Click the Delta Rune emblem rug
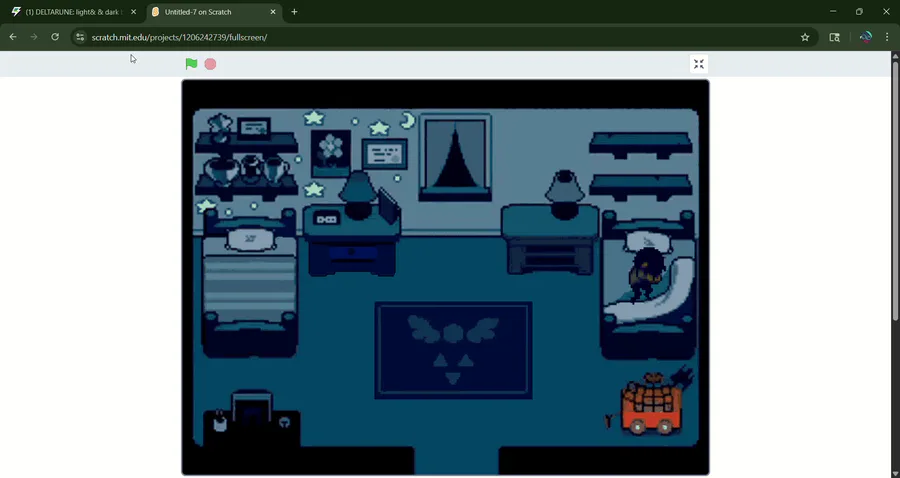 click(x=453, y=350)
